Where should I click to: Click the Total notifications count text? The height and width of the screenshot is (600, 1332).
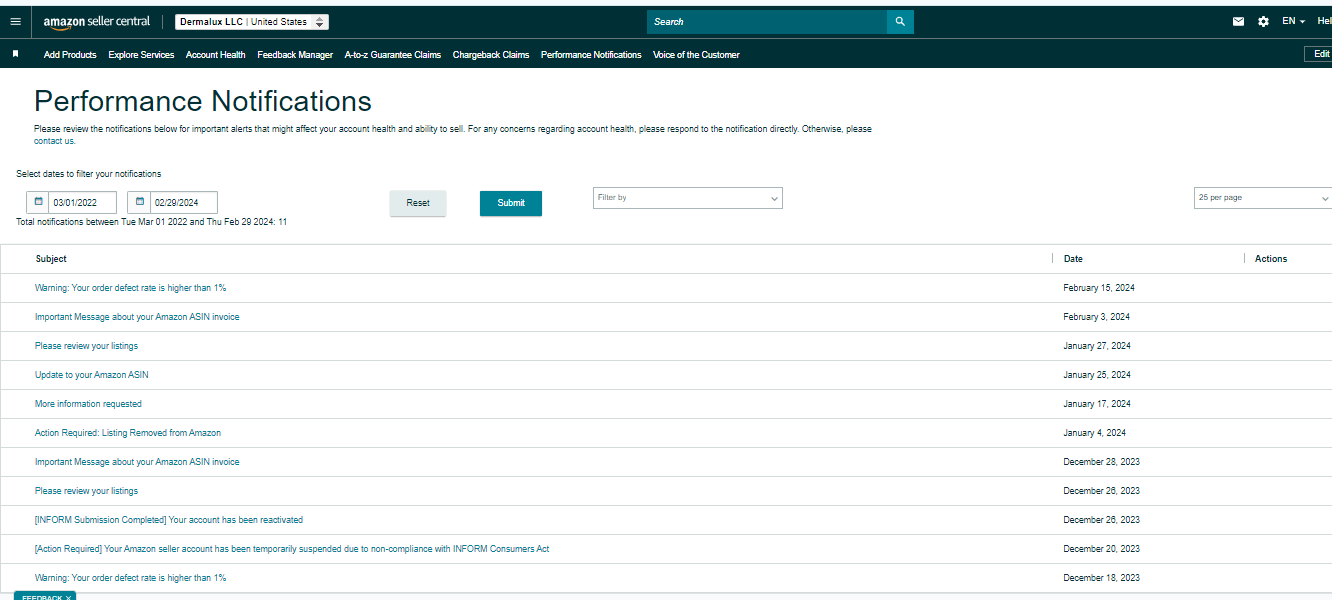(151, 222)
